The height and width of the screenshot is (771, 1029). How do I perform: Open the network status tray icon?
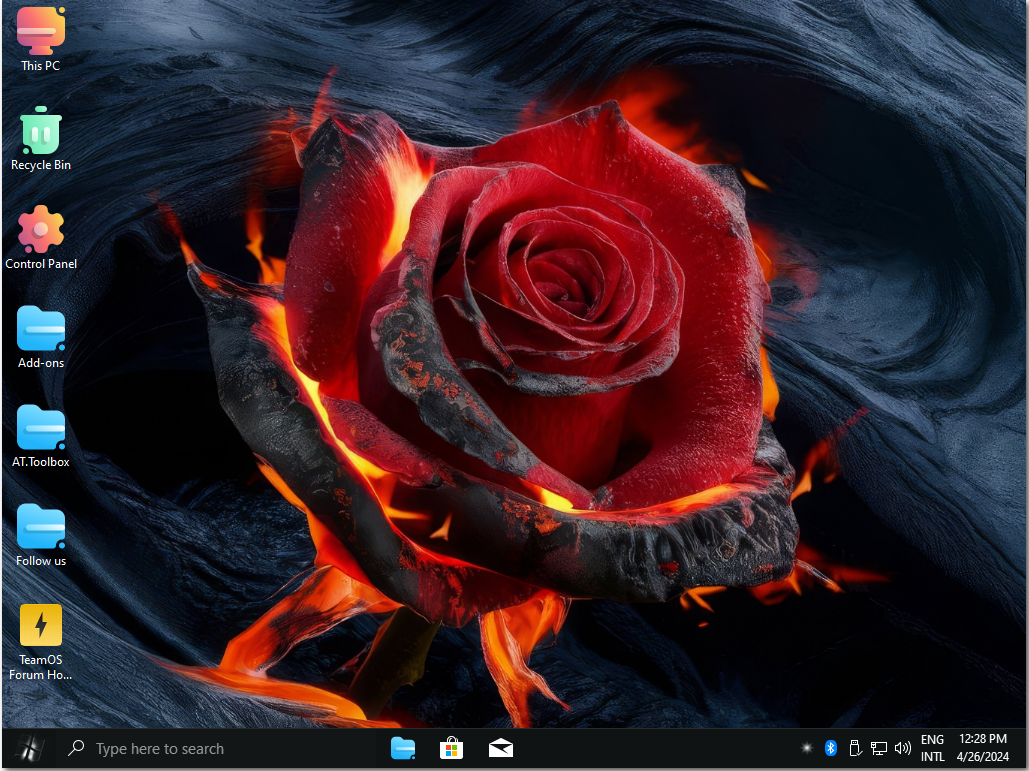879,748
